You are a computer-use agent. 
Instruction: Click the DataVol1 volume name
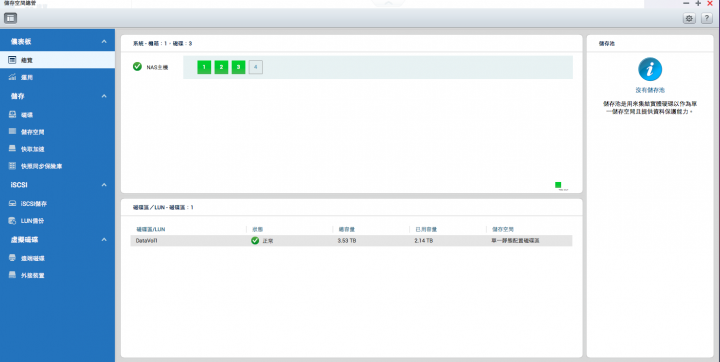(x=146, y=241)
